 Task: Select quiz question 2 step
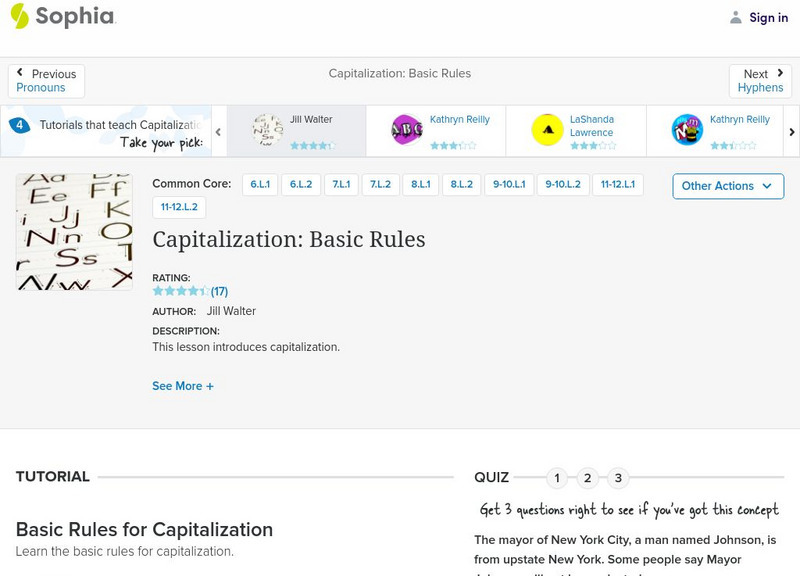[588, 478]
